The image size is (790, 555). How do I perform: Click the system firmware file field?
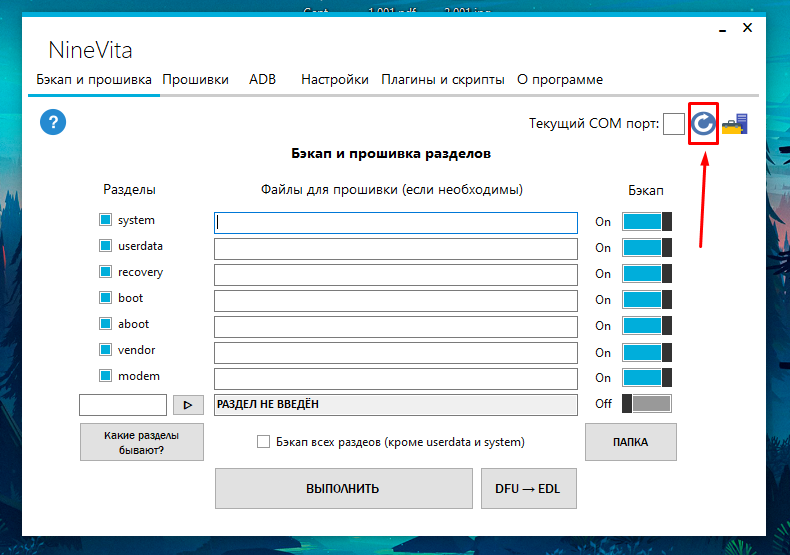pyautogui.click(x=396, y=223)
